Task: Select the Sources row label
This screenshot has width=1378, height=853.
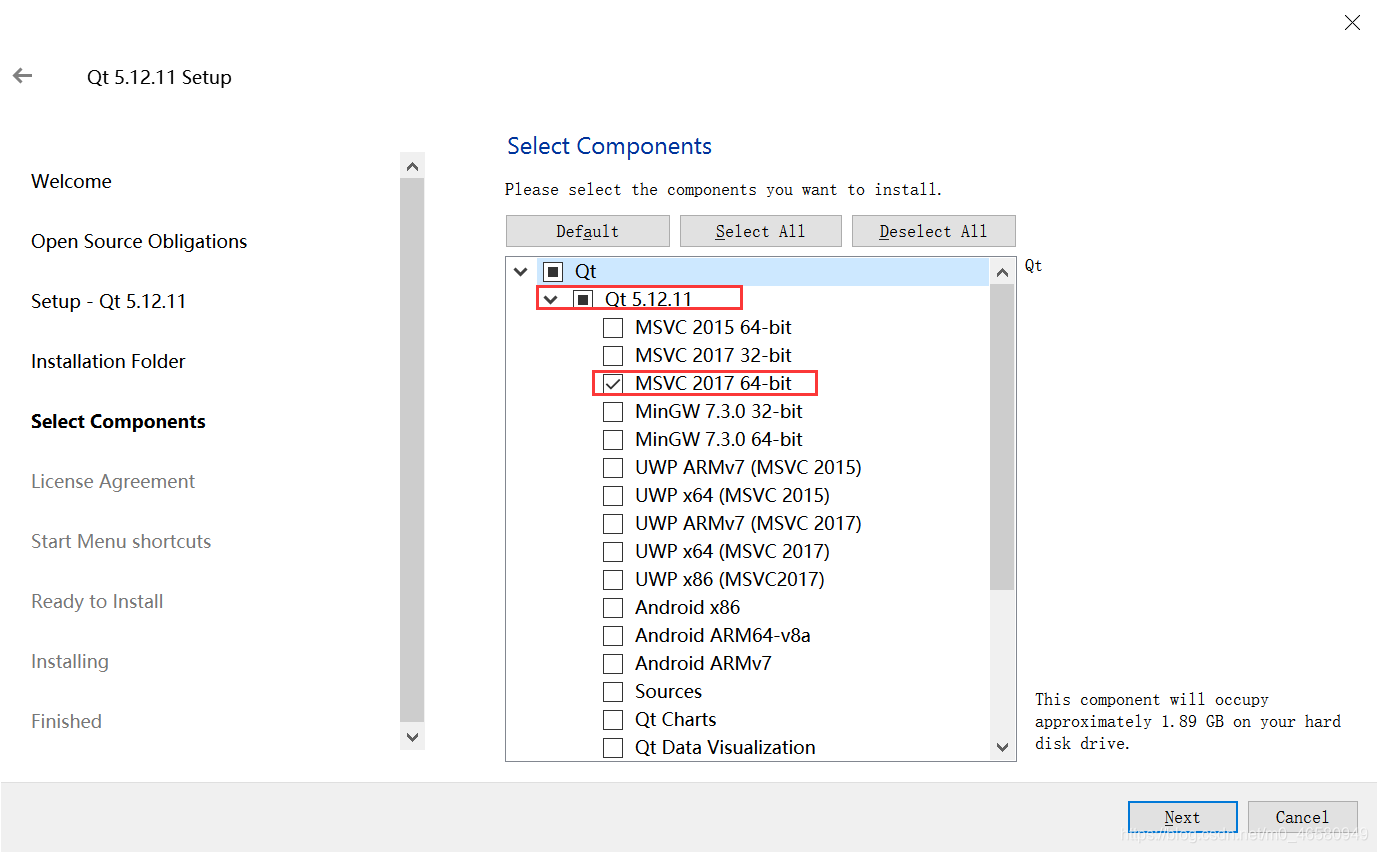Action: 668,691
